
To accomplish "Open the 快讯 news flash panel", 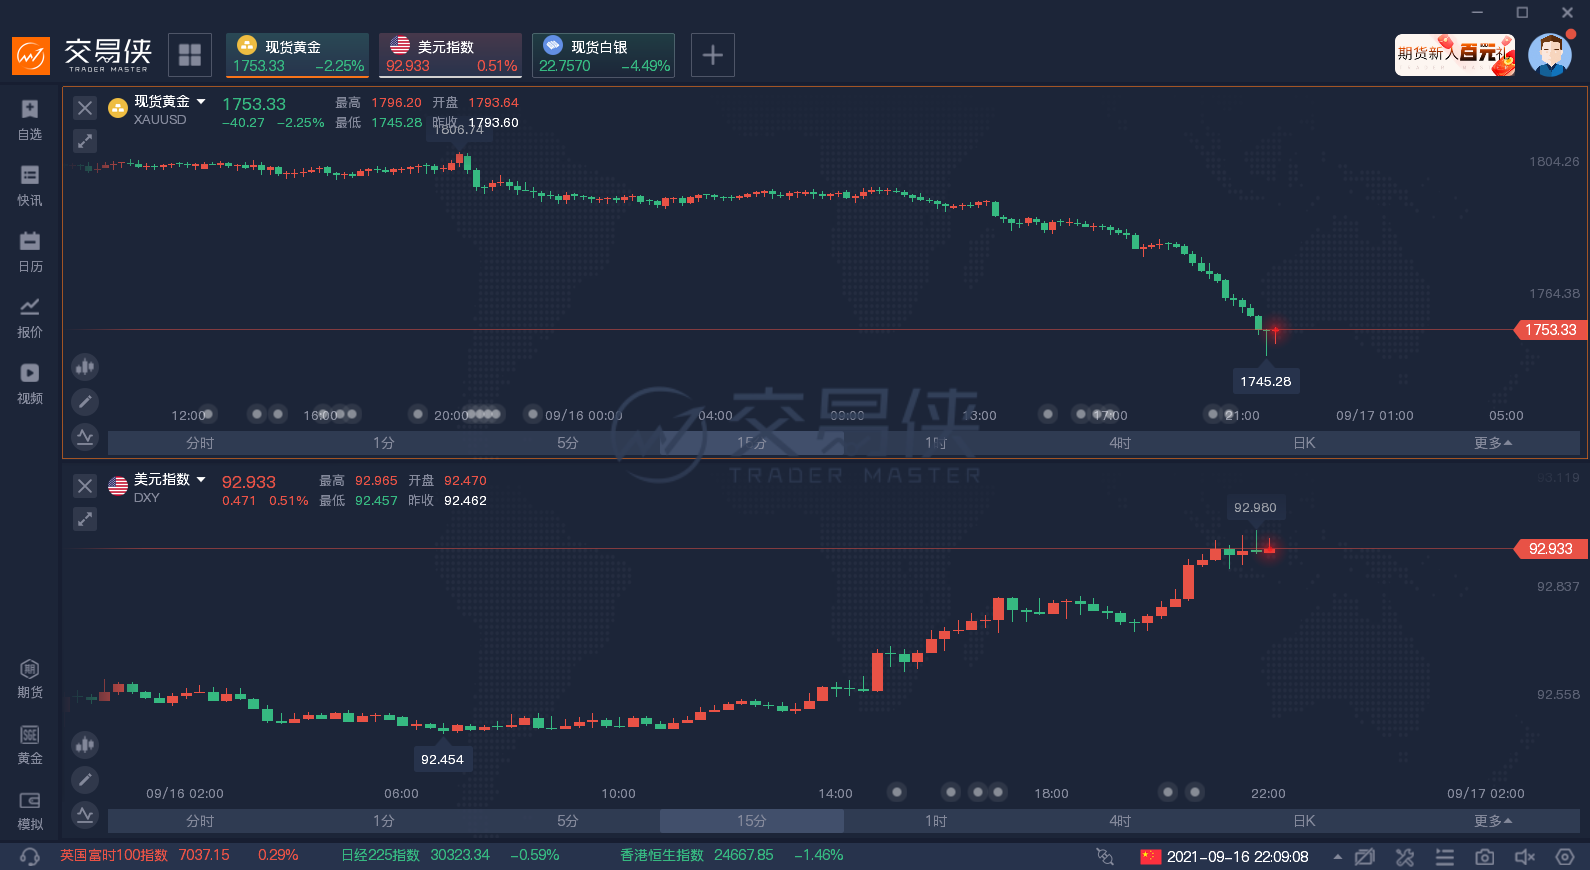I will pyautogui.click(x=30, y=185).
